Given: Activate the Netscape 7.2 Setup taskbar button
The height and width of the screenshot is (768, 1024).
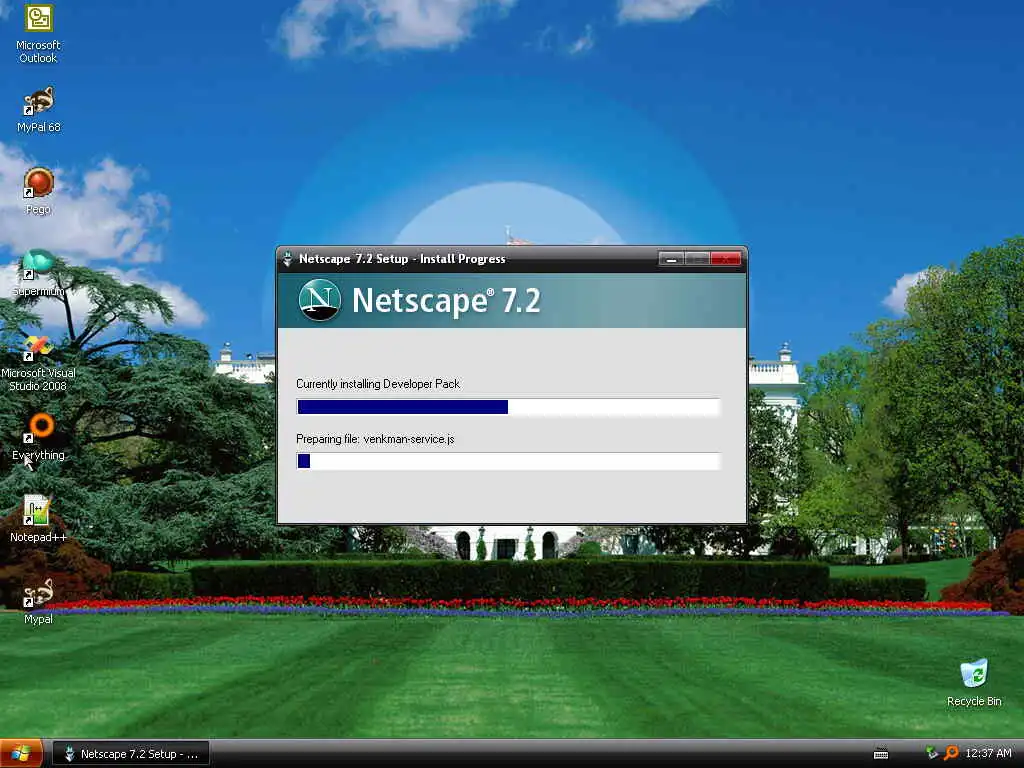Looking at the screenshot, I should [131, 754].
